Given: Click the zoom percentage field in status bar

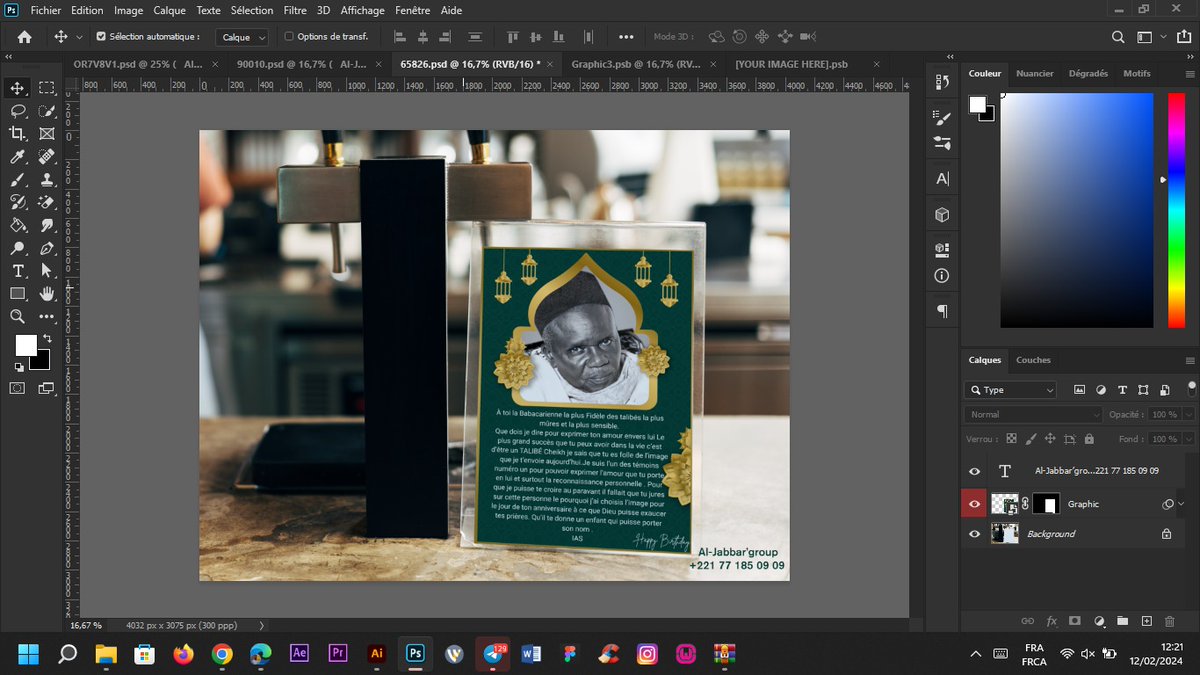Looking at the screenshot, I should [85, 625].
